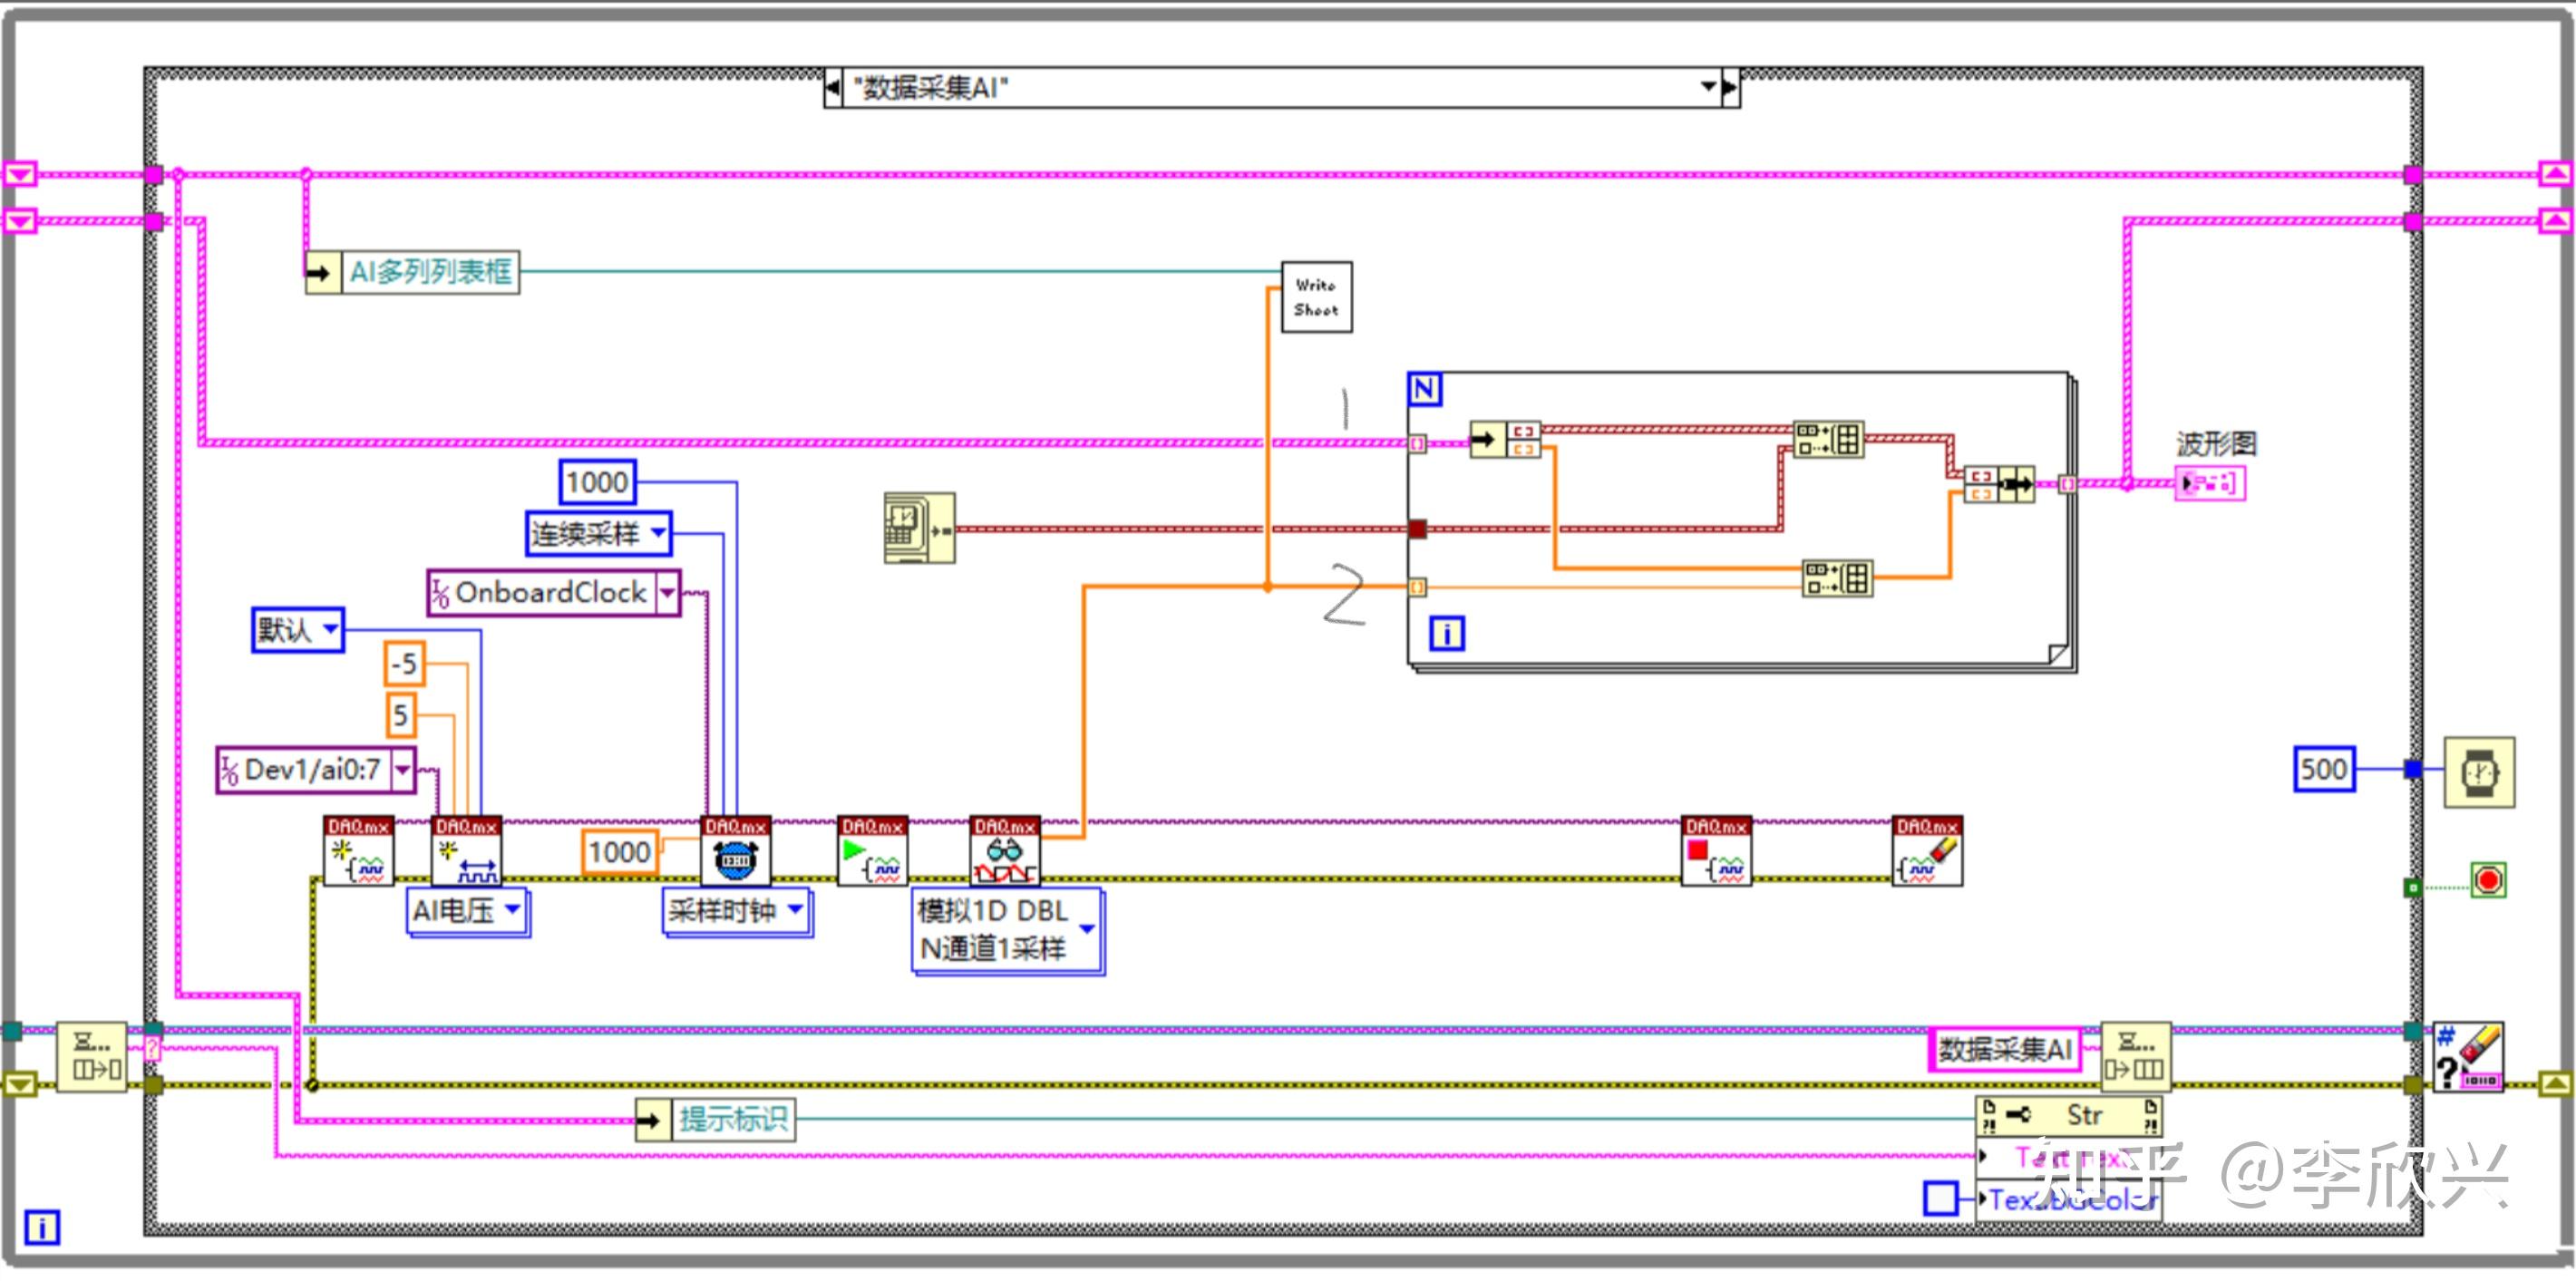Image resolution: width=2576 pixels, height=1281 pixels.
Task: Click the Write Sheet subVI
Action: 1317,297
